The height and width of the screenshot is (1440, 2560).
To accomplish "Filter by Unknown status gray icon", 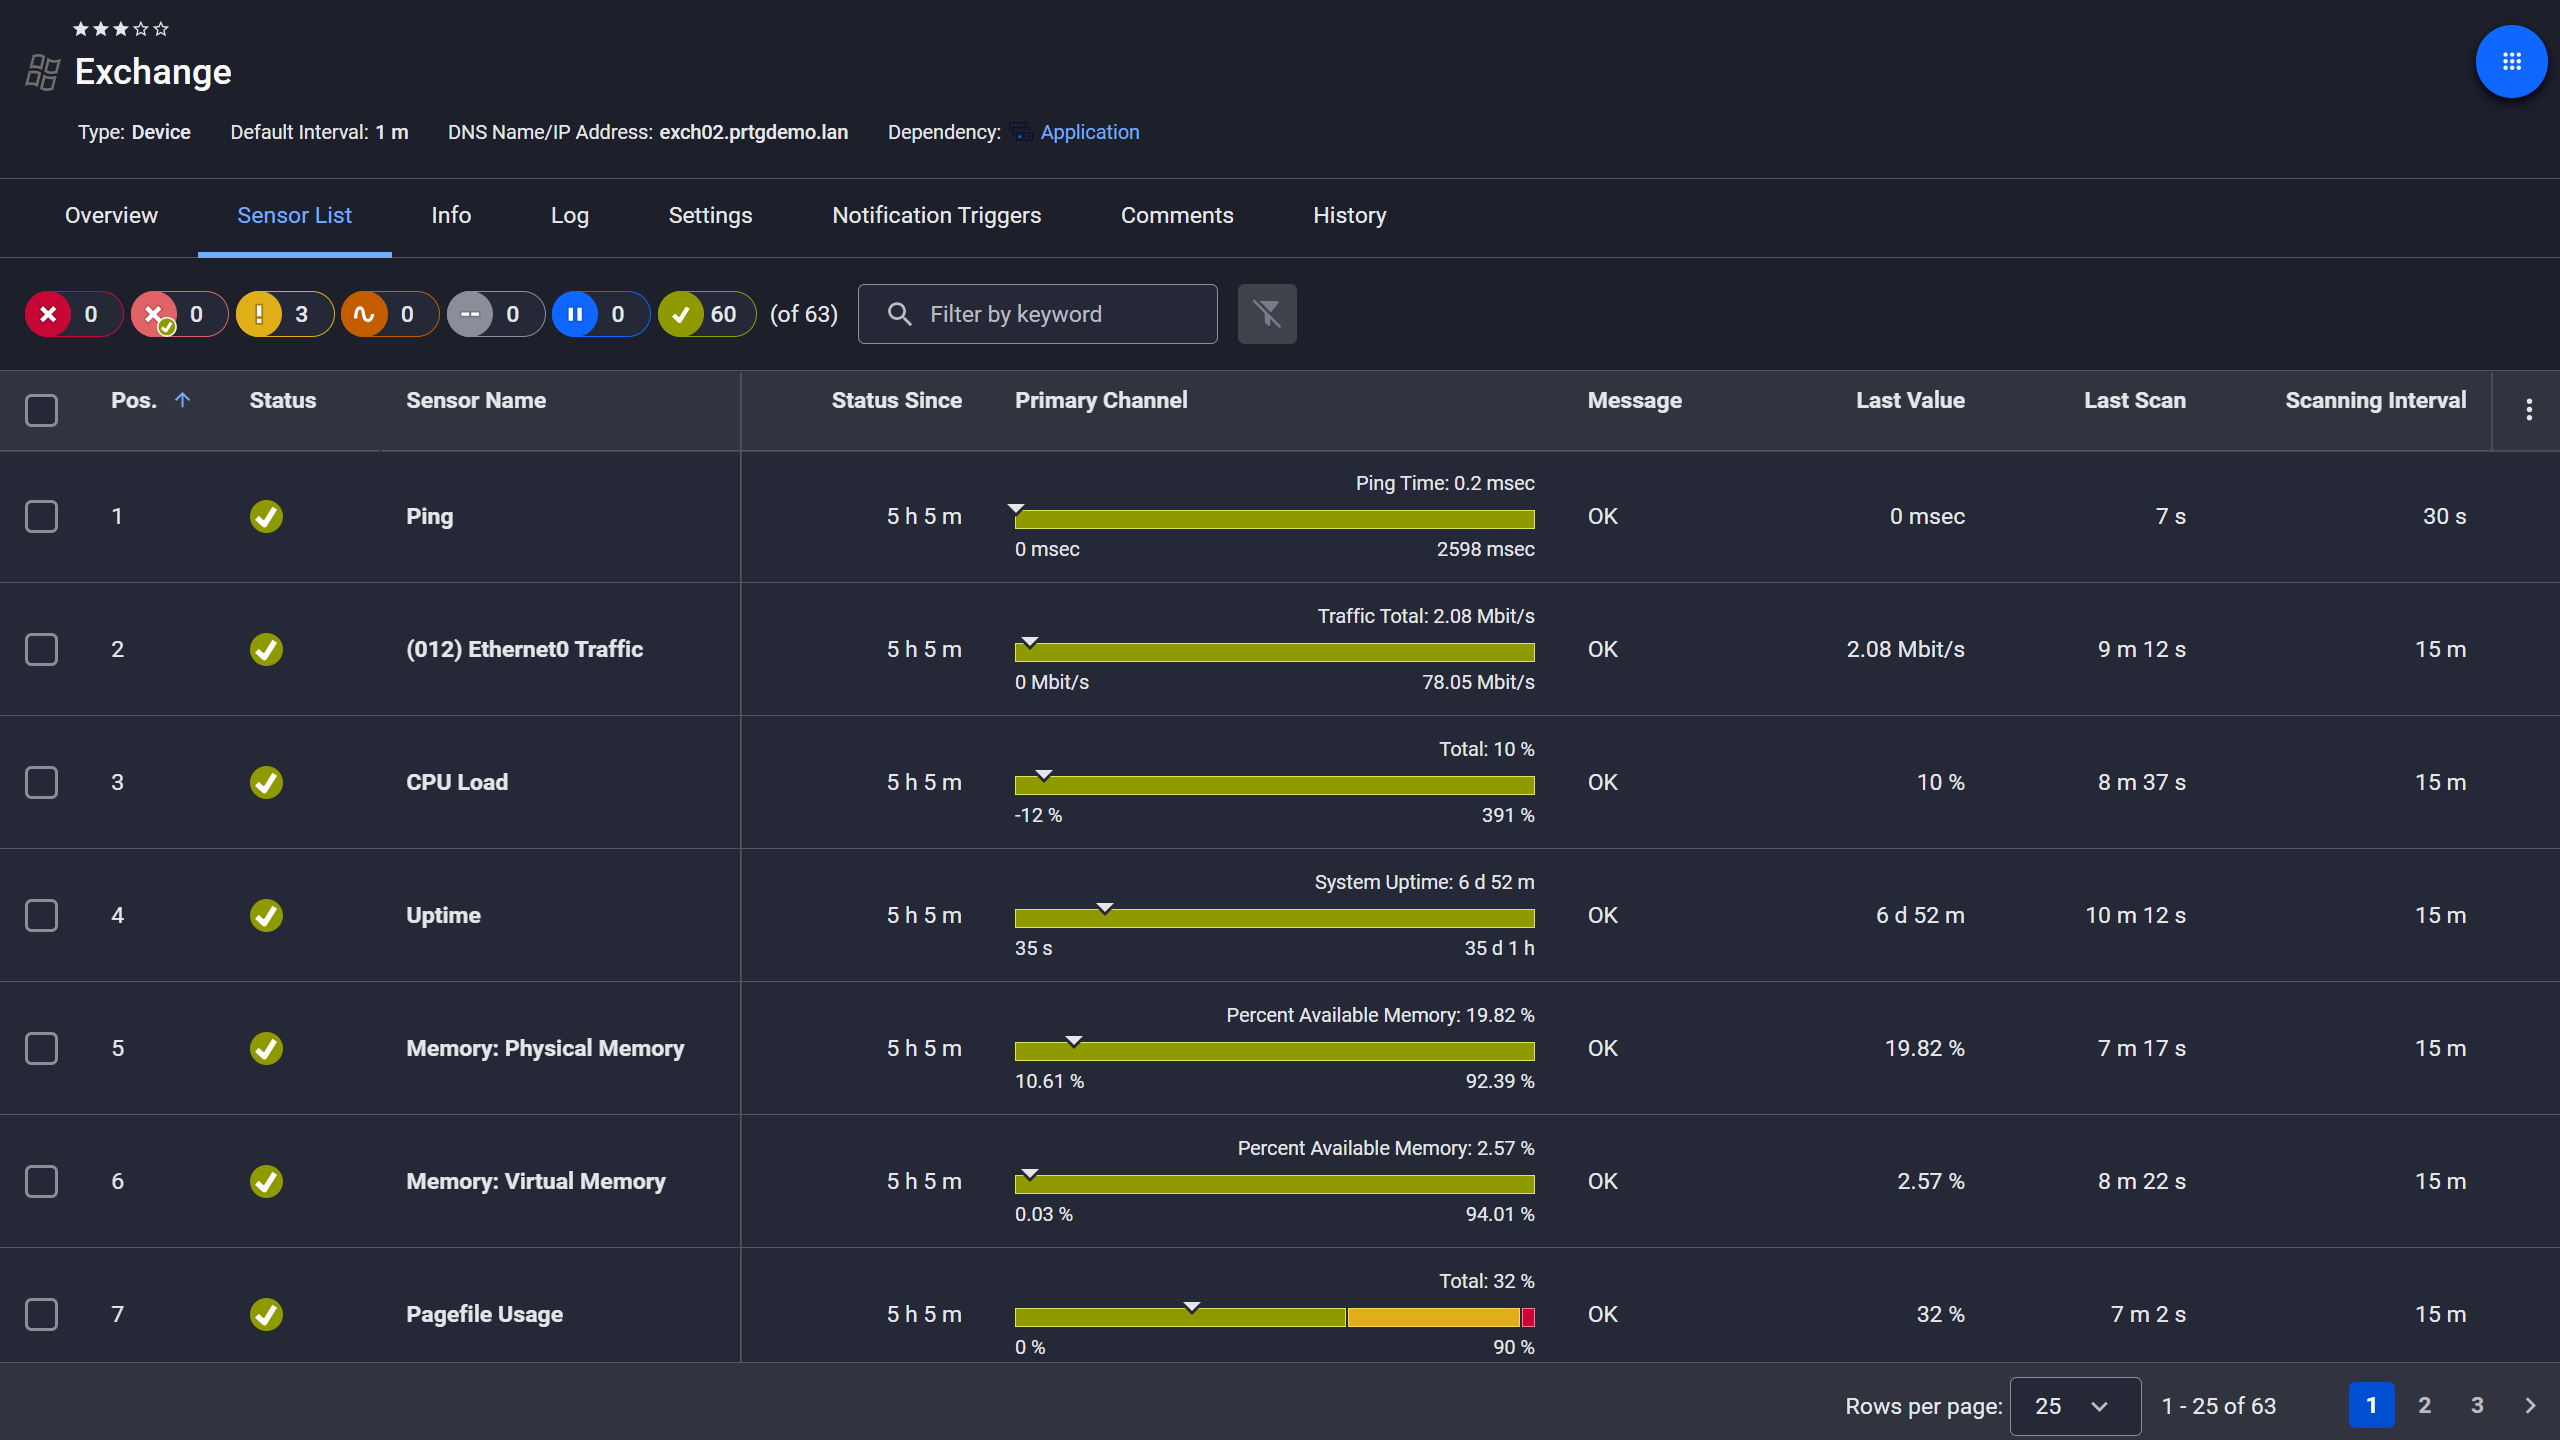I will tap(470, 314).
